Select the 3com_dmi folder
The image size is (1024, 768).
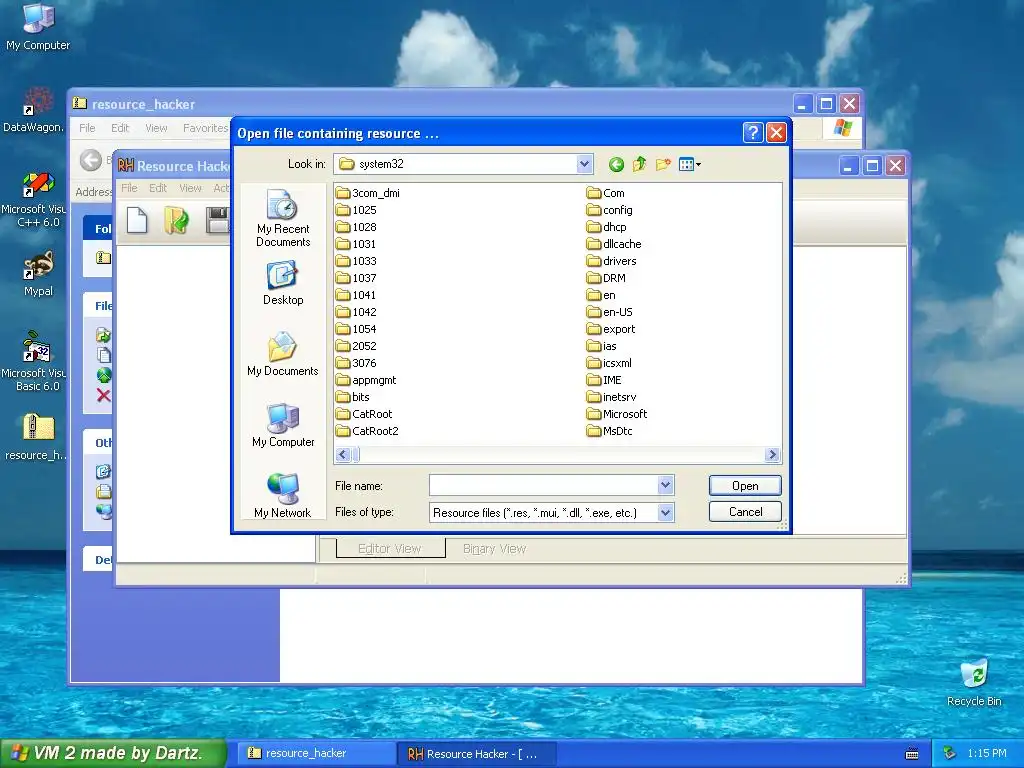pos(368,193)
